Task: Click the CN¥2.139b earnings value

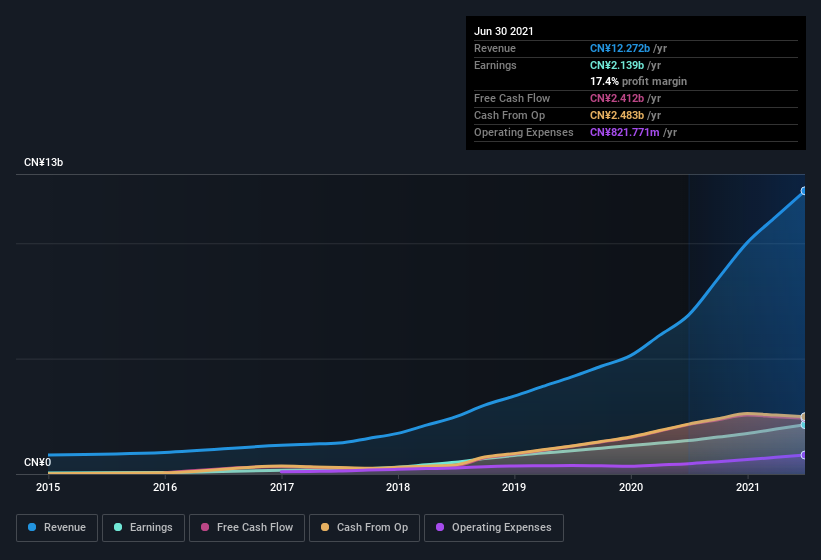Action: point(617,65)
